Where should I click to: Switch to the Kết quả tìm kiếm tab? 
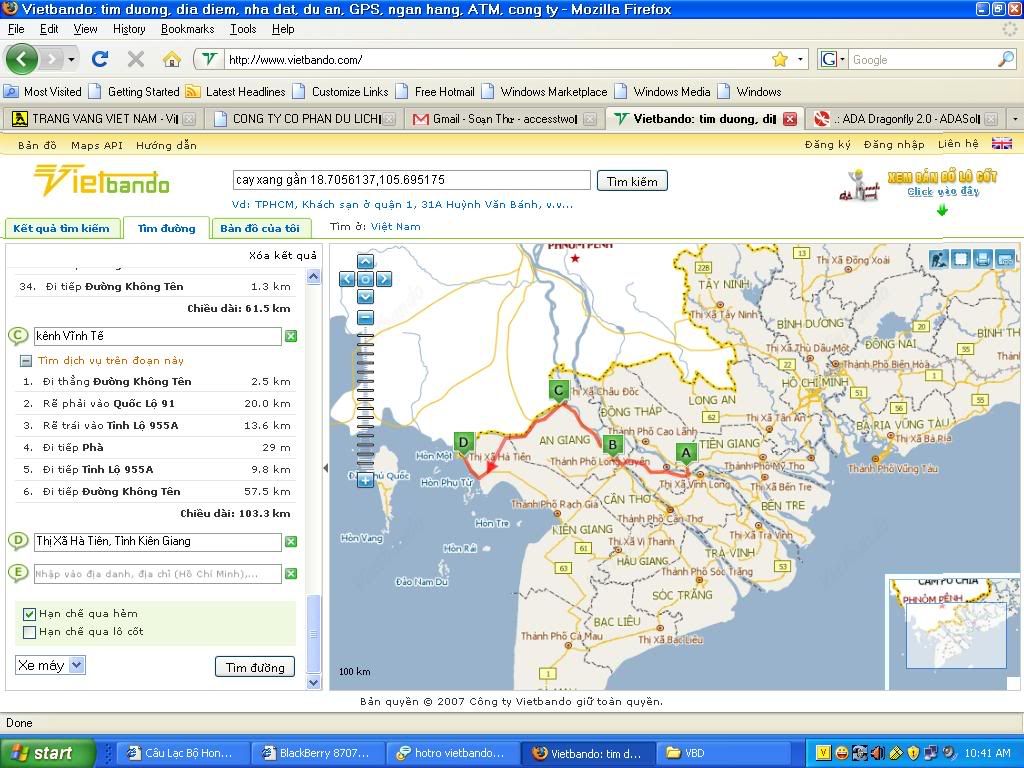point(62,229)
